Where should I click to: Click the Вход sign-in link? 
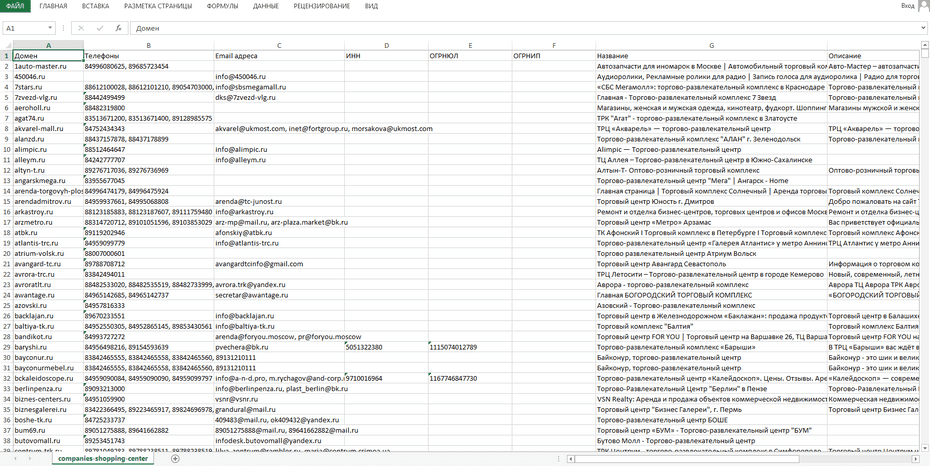click(x=907, y=6)
